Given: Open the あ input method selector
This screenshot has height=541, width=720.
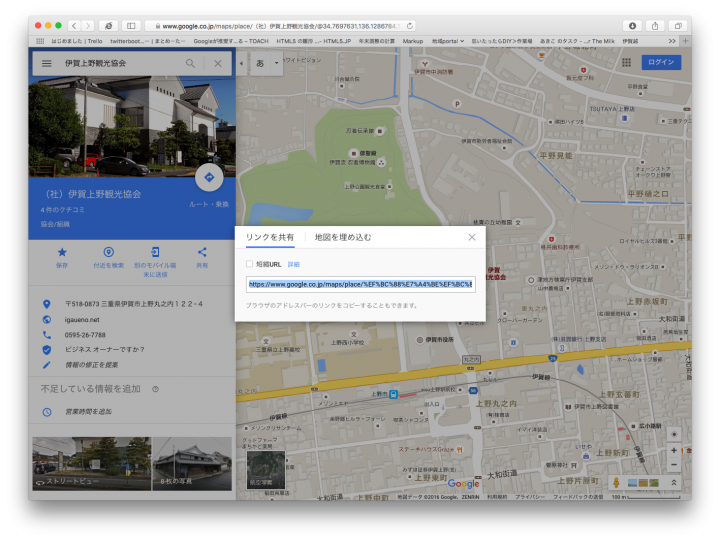Looking at the screenshot, I should (x=260, y=63).
